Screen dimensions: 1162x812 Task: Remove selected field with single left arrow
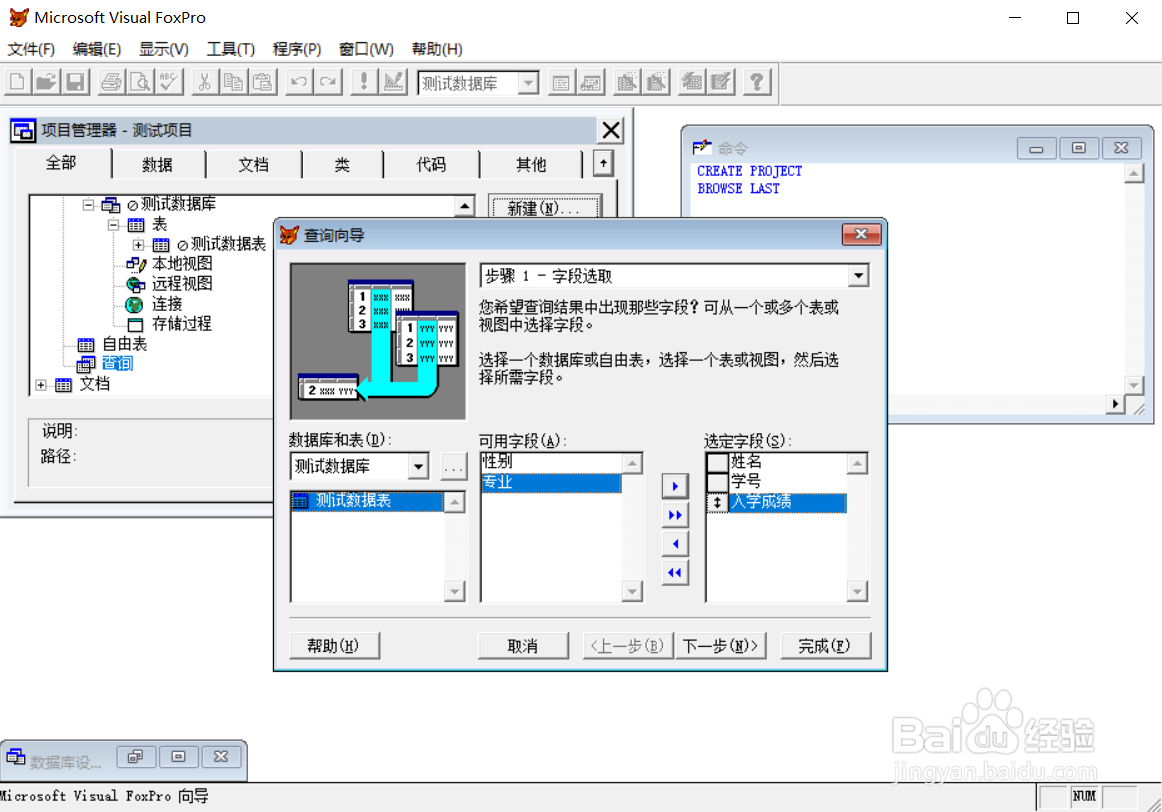point(674,544)
